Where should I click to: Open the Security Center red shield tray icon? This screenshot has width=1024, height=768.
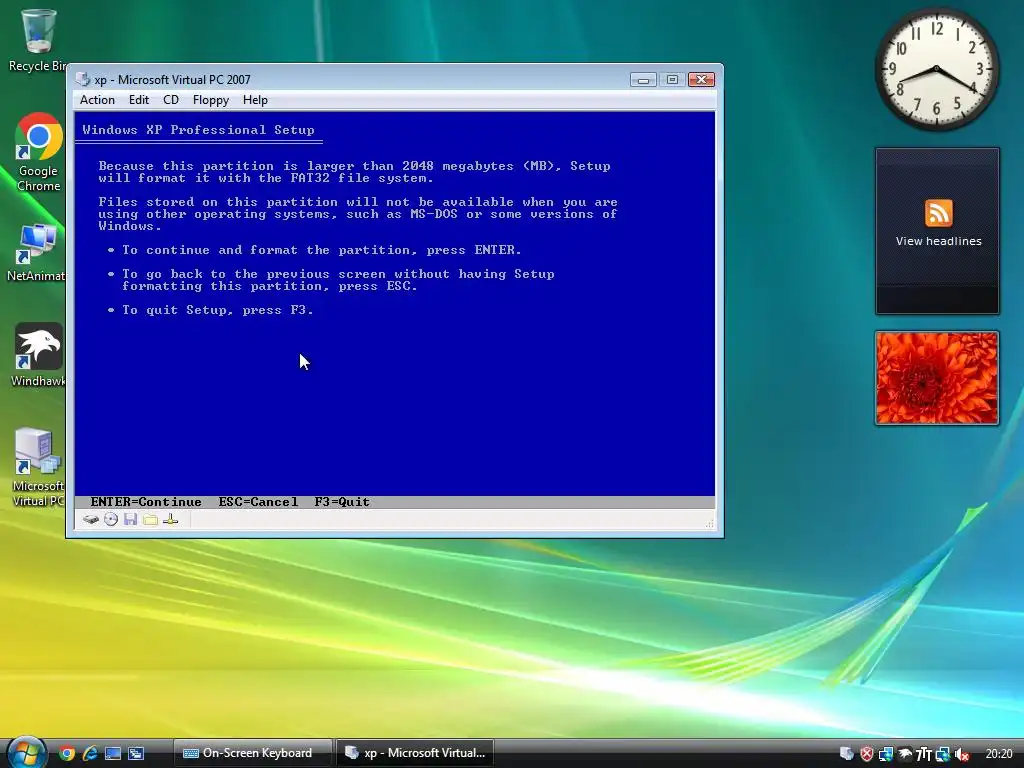click(867, 754)
